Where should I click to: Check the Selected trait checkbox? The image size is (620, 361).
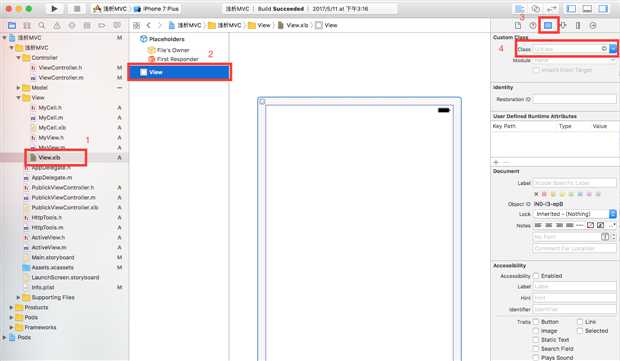click(580, 331)
